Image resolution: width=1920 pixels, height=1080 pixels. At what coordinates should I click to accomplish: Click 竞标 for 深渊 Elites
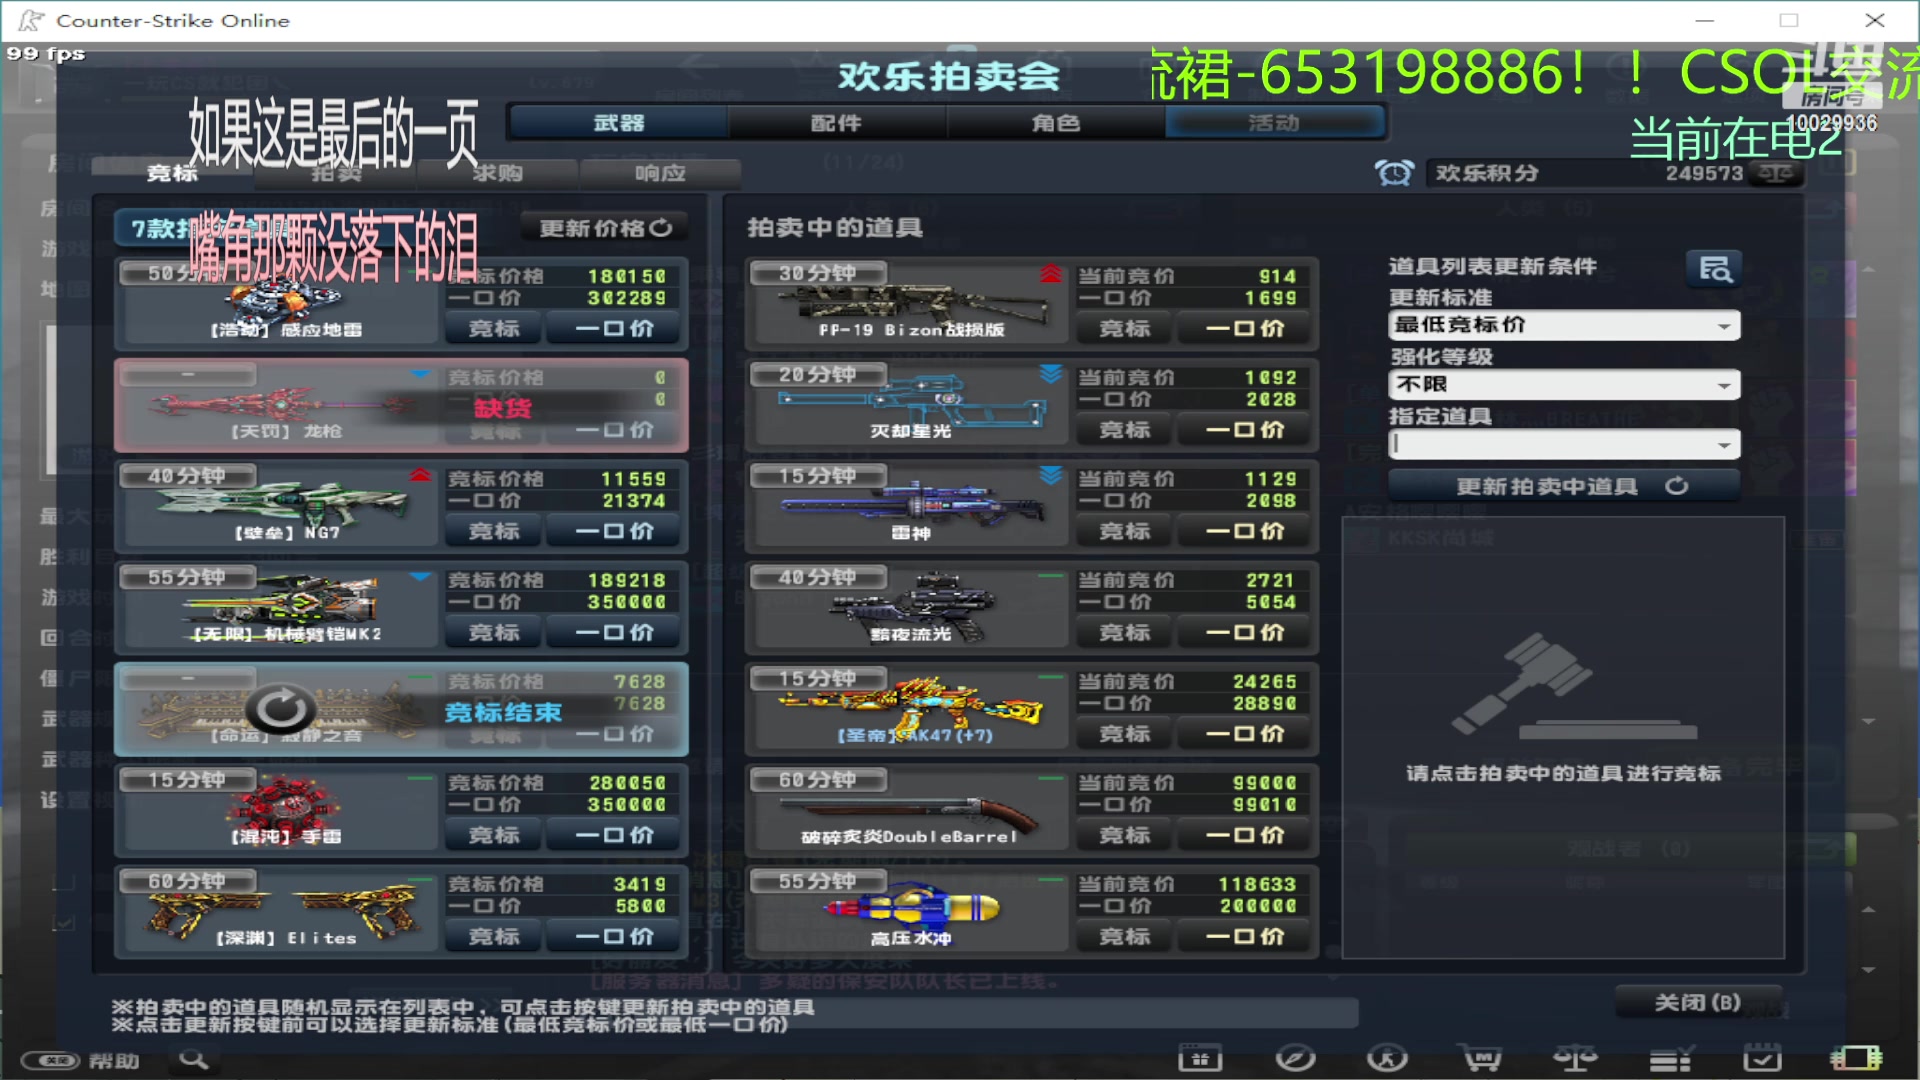pyautogui.click(x=494, y=936)
